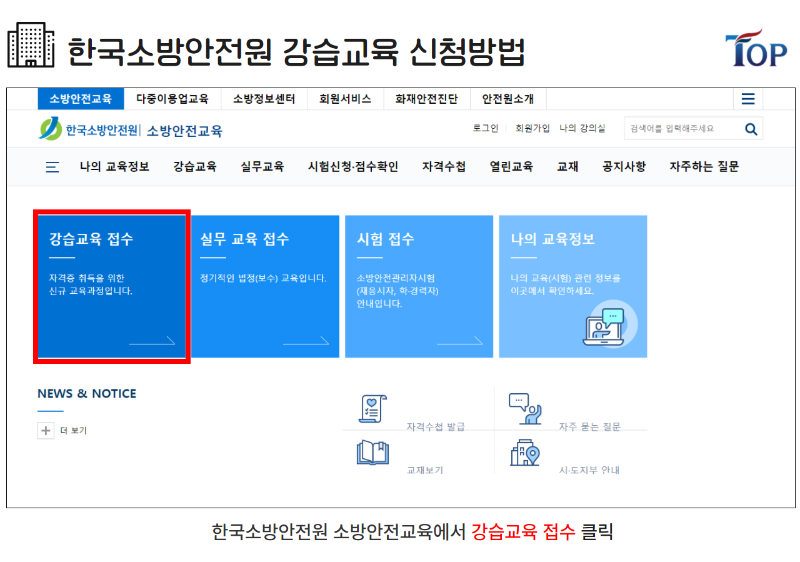This screenshot has width=800, height=562.
Task: Open the all-menu icon beside 나의 교육정보
Action: [x=53, y=167]
